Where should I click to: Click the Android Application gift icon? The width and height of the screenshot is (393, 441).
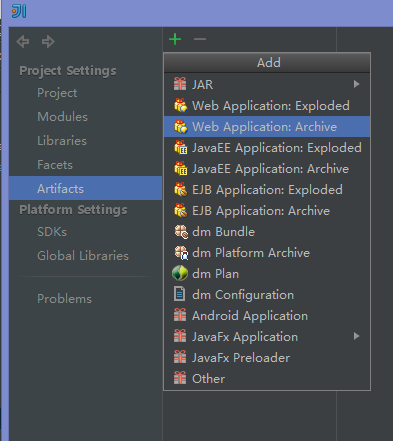(180, 315)
